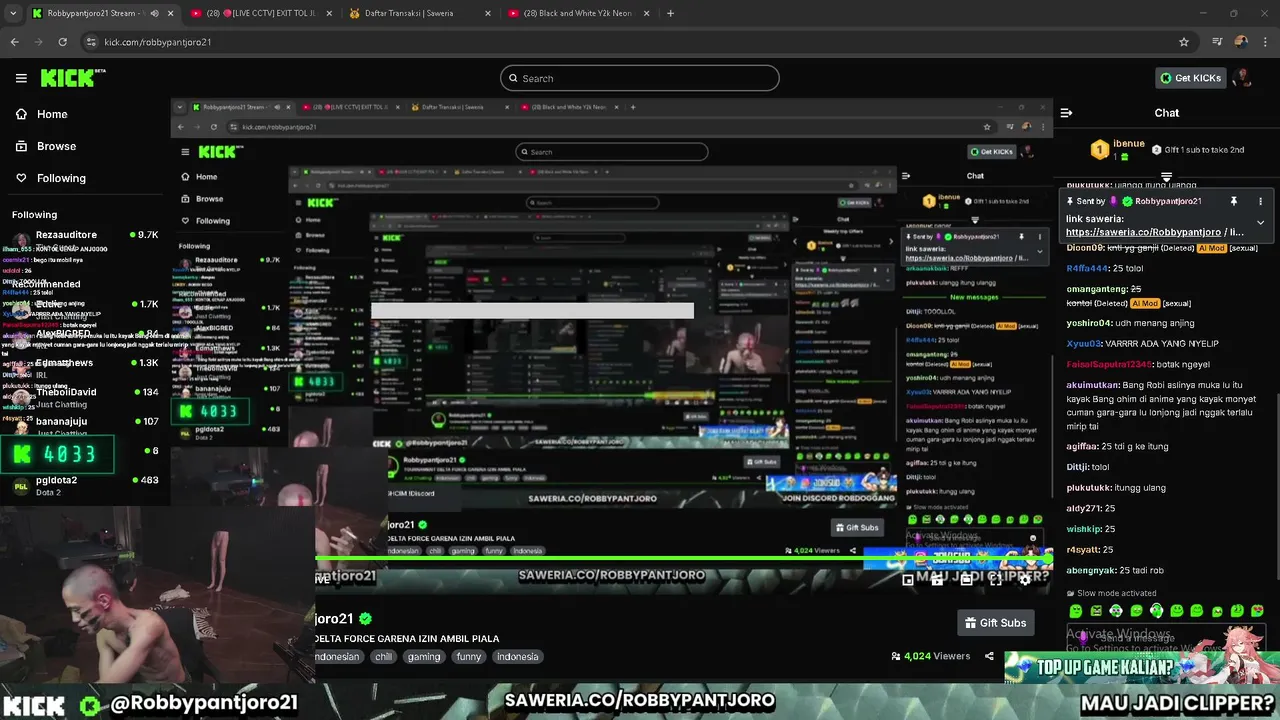Image resolution: width=1280 pixels, height=720 pixels.
Task: Unpin the pinned chat message
Action: tap(1234, 201)
